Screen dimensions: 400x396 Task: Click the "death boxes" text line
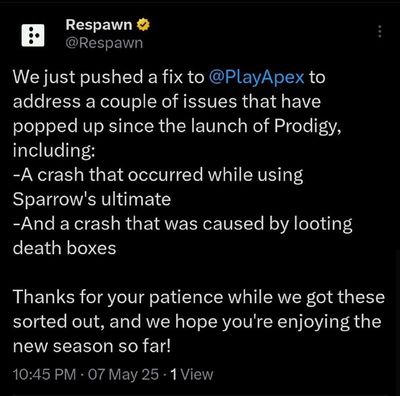click(x=64, y=248)
